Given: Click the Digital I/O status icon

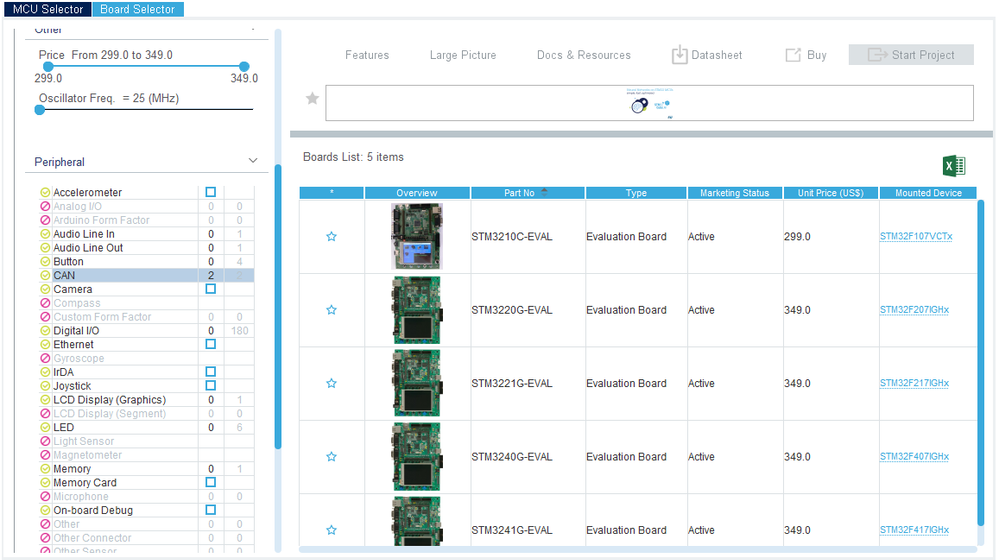Looking at the screenshot, I should coord(45,331).
